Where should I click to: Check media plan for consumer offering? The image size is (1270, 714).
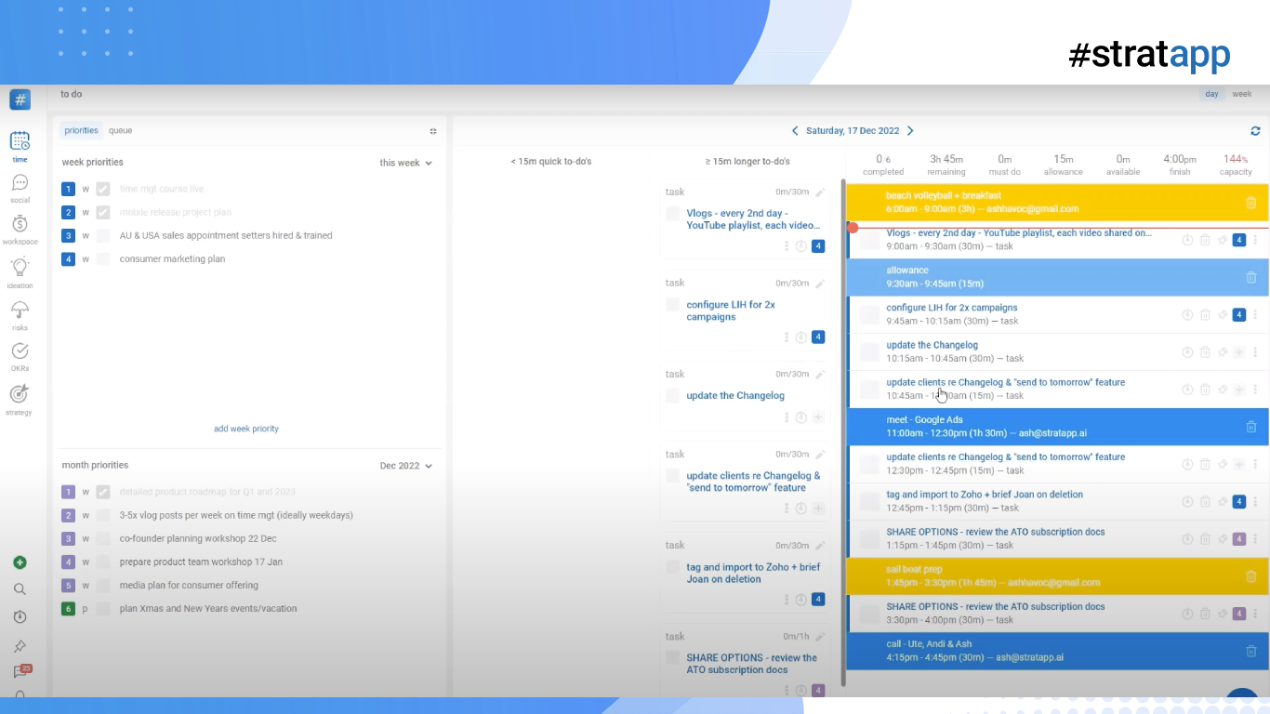(x=103, y=585)
